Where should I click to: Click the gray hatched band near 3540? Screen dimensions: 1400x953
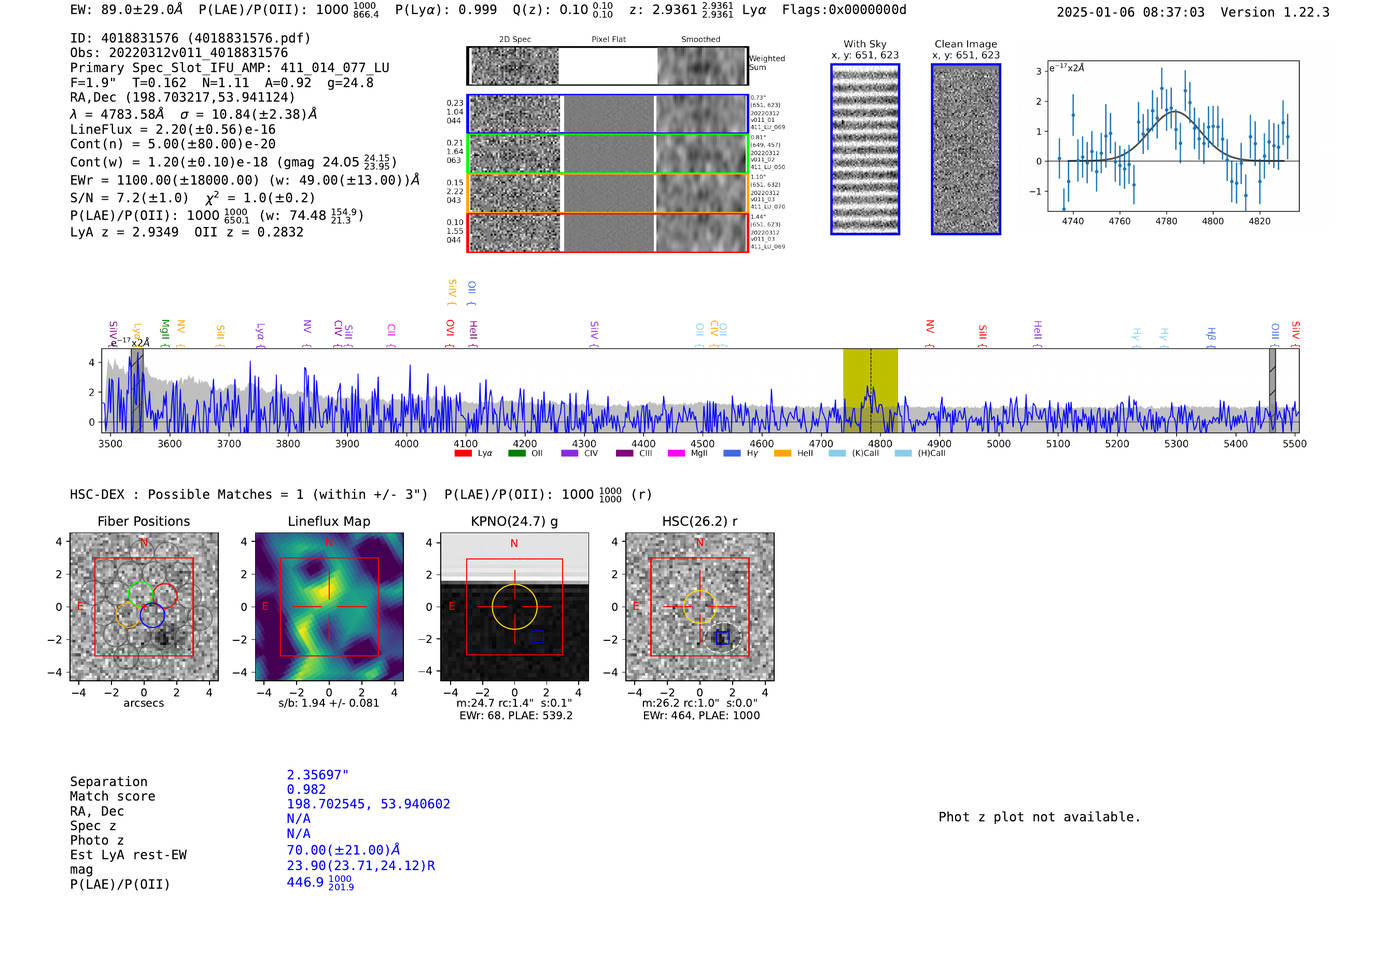click(x=137, y=390)
